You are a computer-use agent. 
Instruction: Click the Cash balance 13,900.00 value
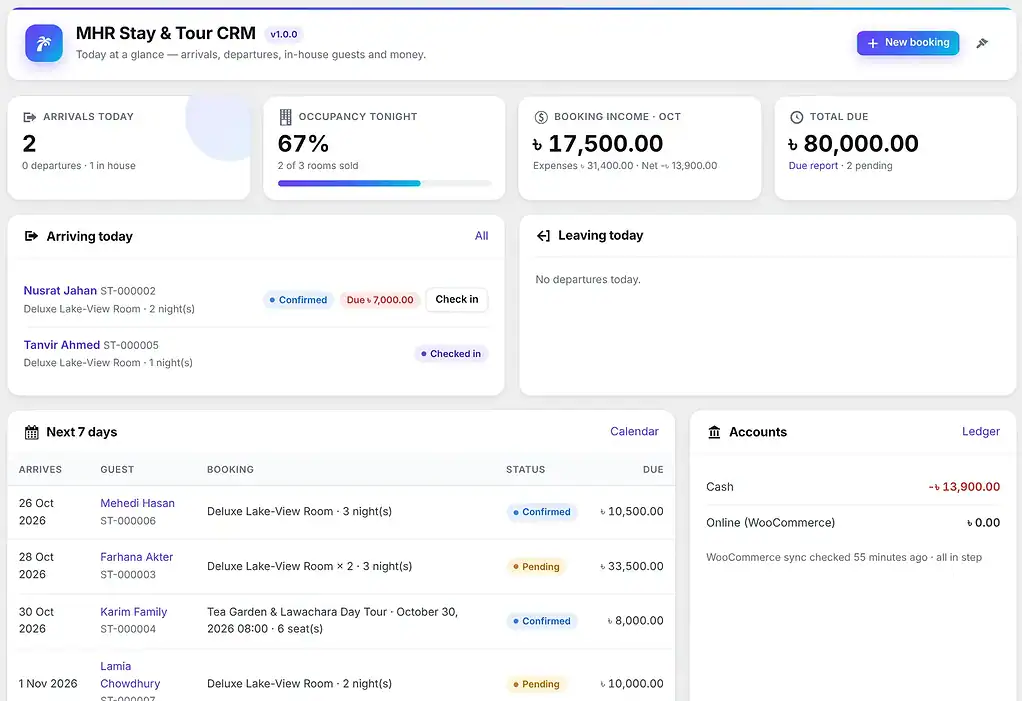964,487
